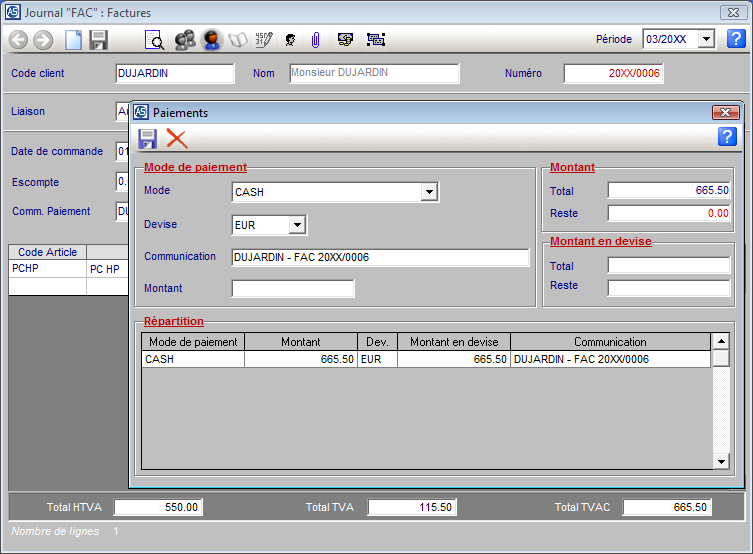753x554 pixels.
Task: Click the new document icon in toolbar
Action: [x=73, y=40]
